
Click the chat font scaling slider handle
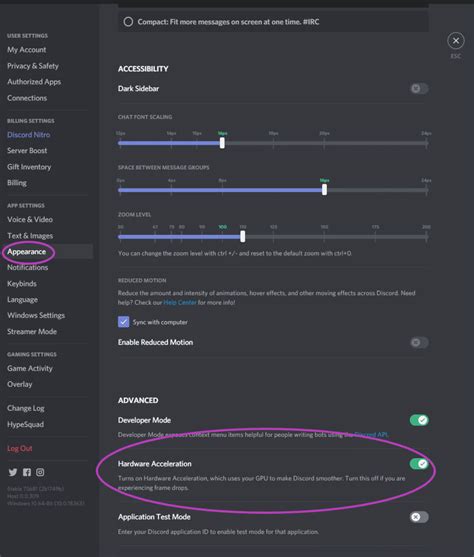[x=222, y=143]
